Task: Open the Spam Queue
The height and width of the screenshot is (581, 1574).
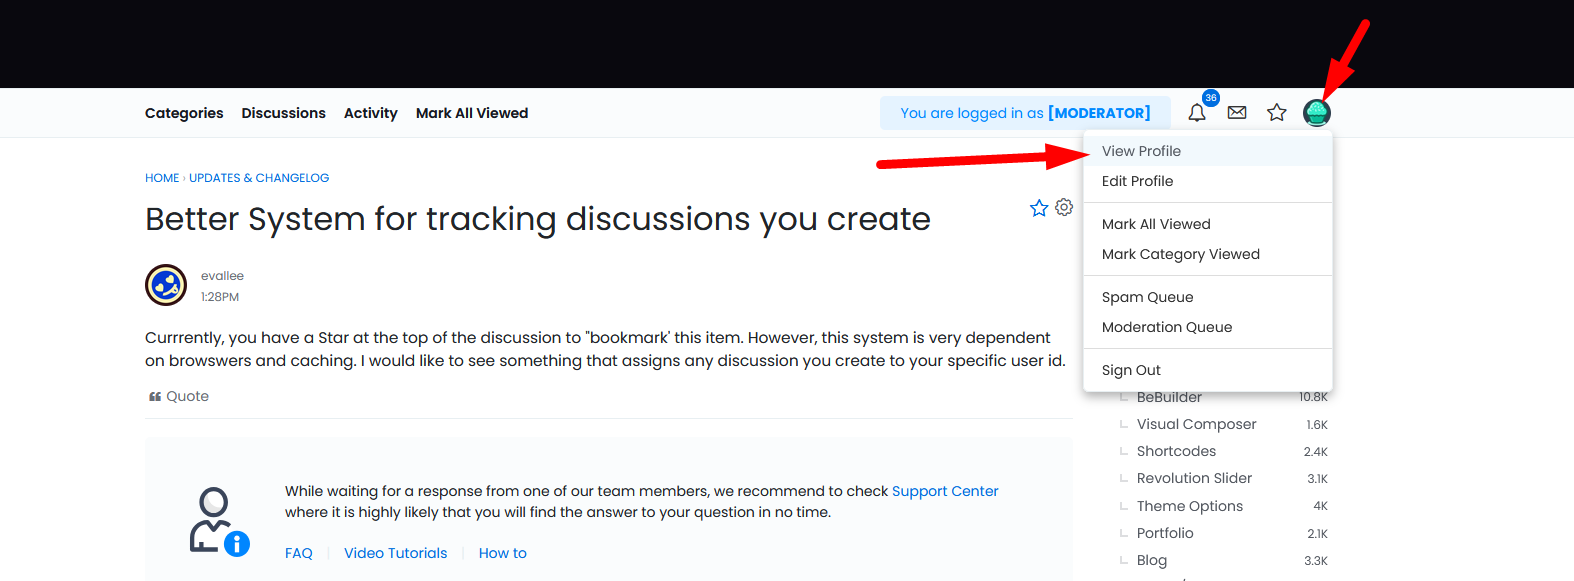Action: click(1147, 297)
